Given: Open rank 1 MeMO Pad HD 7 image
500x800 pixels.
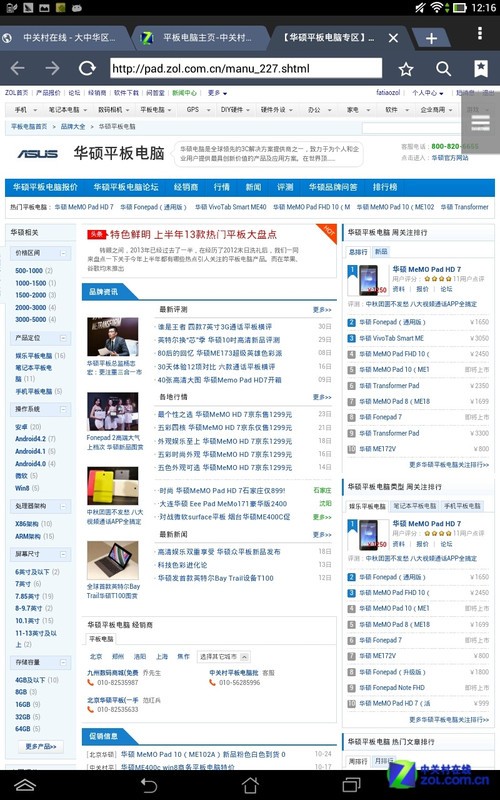Looking at the screenshot, I should (x=368, y=280).
